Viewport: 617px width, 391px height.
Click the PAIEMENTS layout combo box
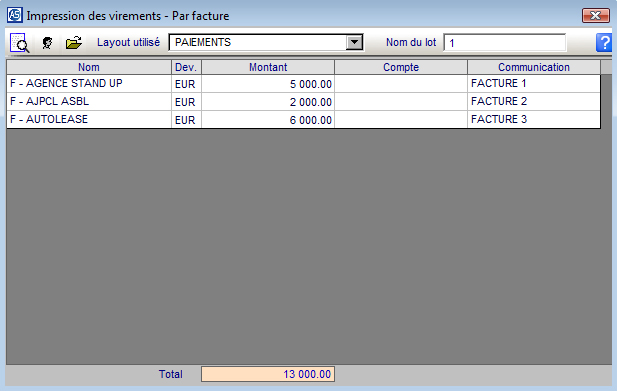[x=266, y=42]
